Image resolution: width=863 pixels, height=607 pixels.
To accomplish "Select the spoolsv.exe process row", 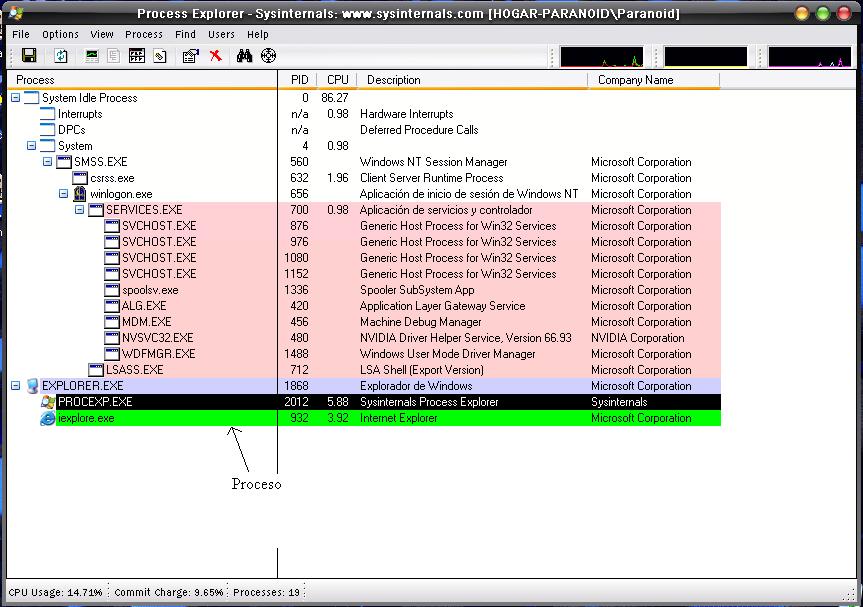I will point(150,290).
